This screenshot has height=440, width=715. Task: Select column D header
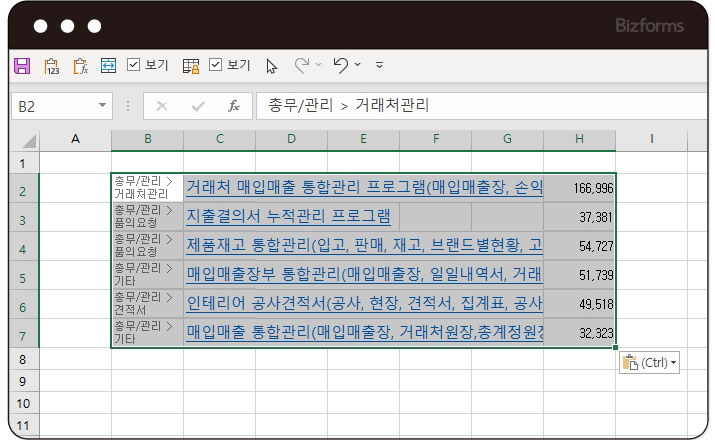(291, 139)
